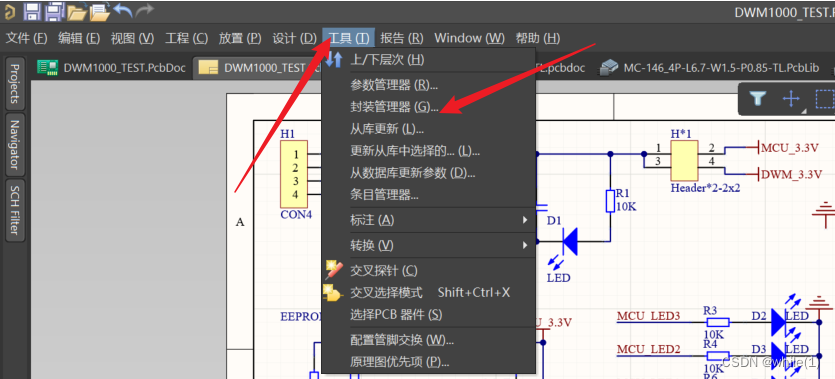Click the CON4 component label text
Image resolution: width=835 pixels, height=379 pixels.
[296, 215]
